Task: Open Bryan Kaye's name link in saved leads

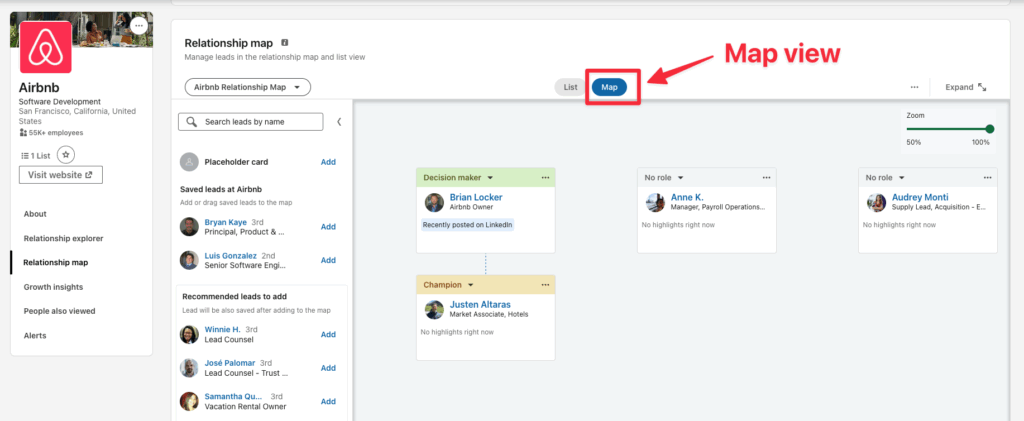Action: point(225,222)
